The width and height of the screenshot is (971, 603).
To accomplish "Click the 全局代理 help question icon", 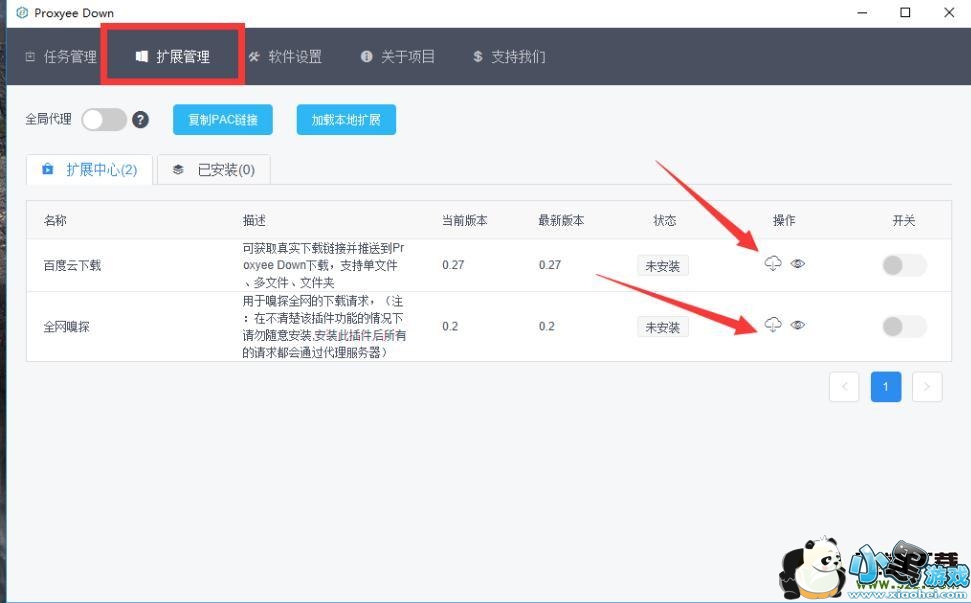I will pyautogui.click(x=141, y=119).
